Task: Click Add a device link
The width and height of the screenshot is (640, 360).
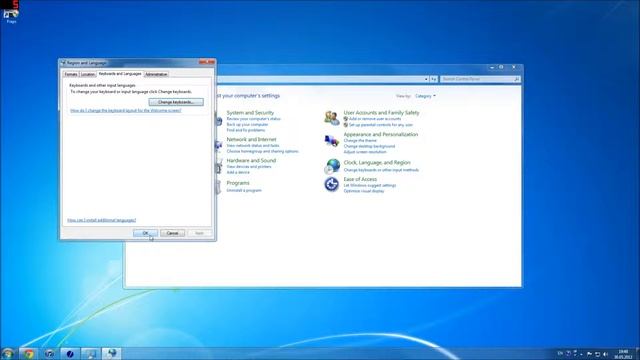Action: [x=238, y=173]
